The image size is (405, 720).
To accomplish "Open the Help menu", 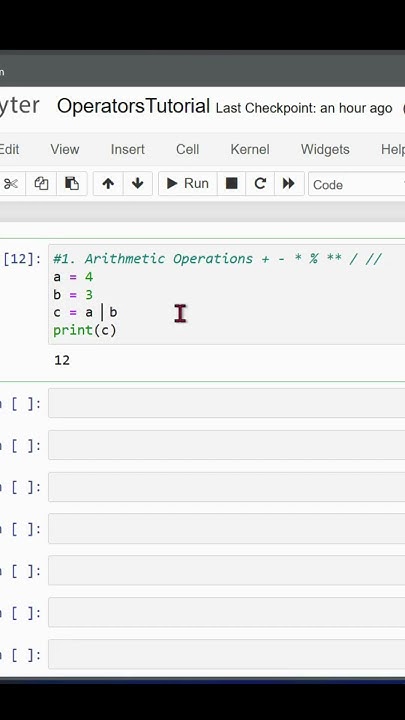I will pos(393,149).
